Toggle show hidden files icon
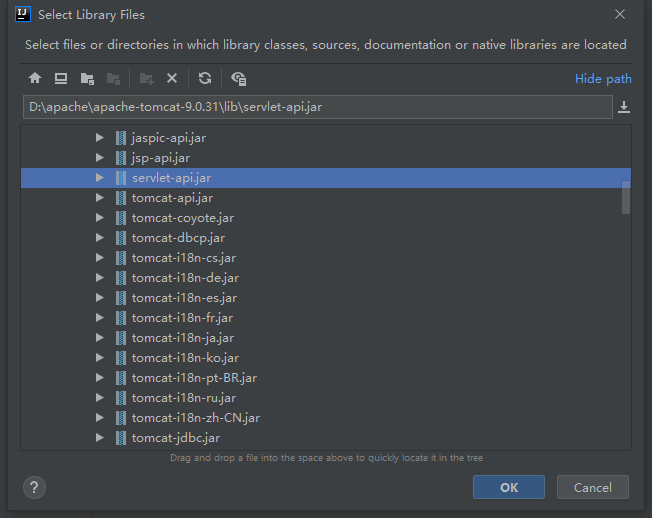 [239, 79]
